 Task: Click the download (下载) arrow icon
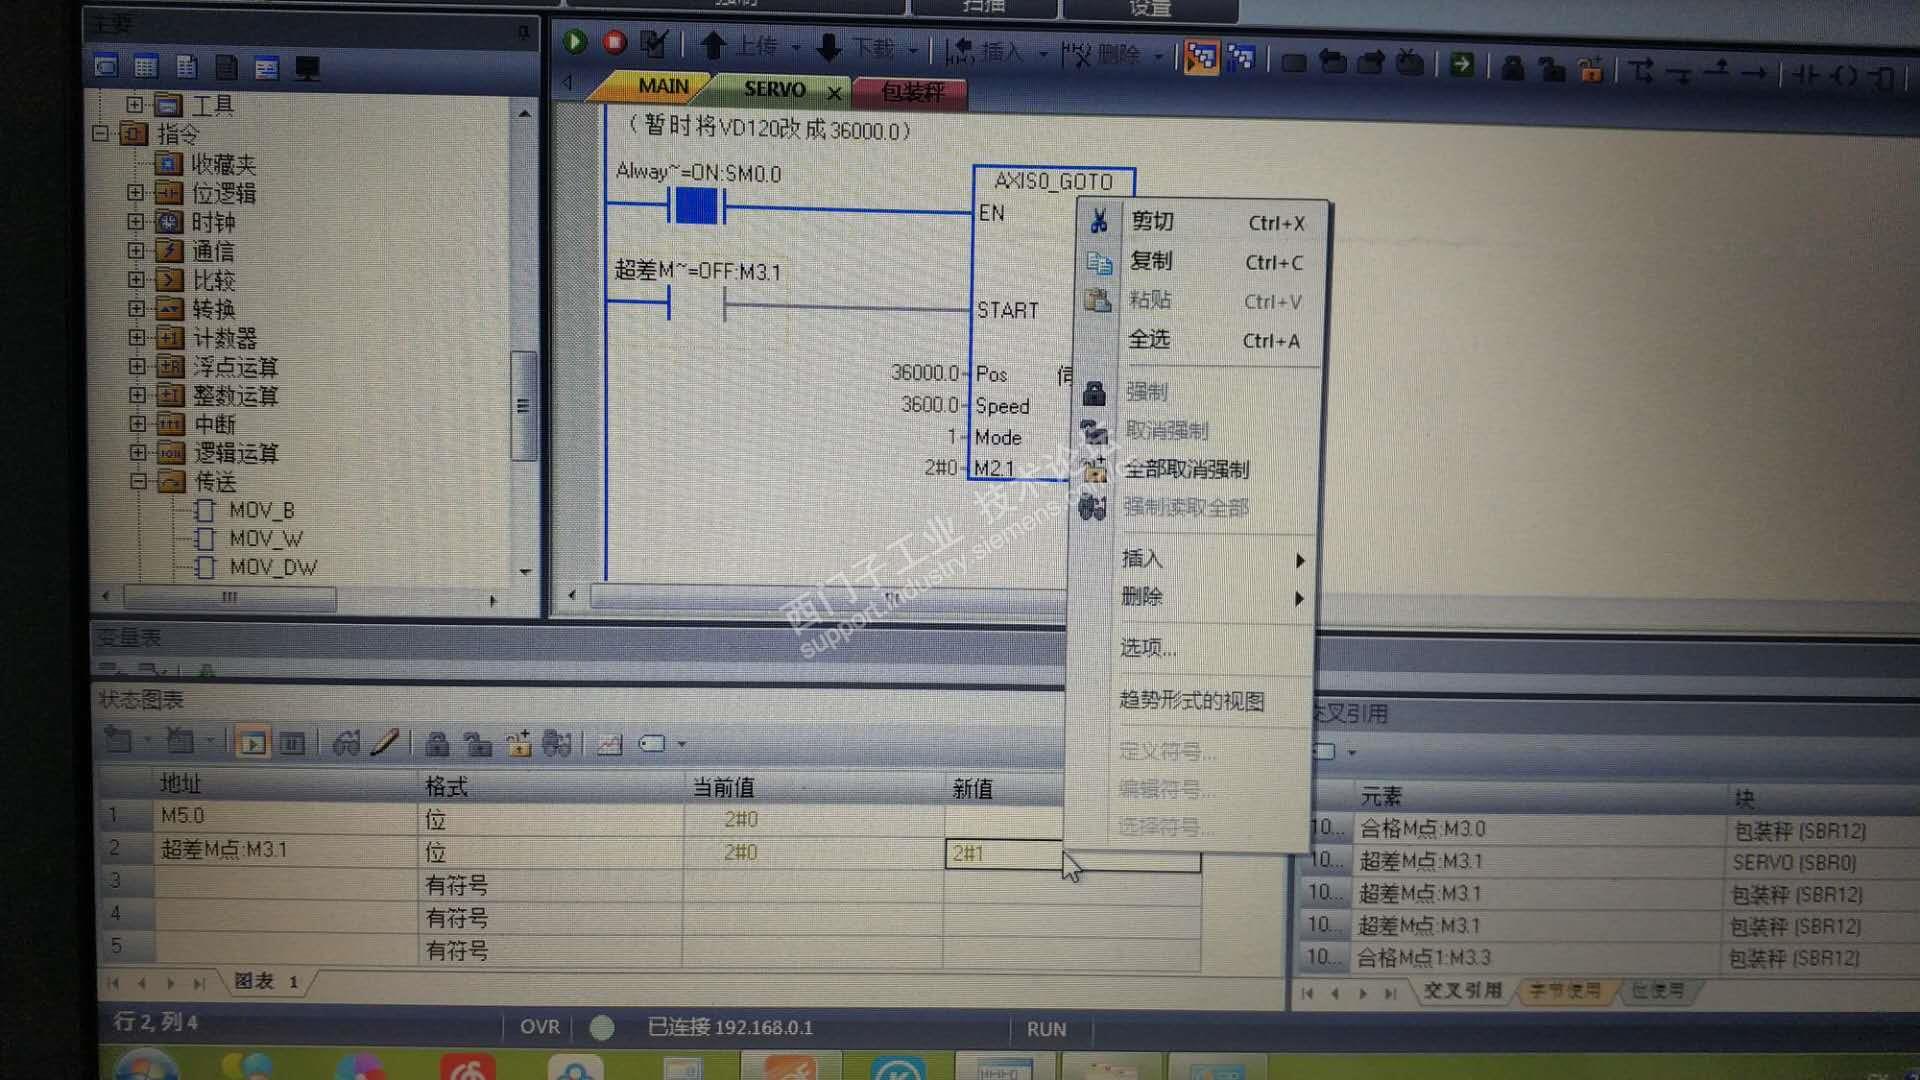tap(829, 47)
